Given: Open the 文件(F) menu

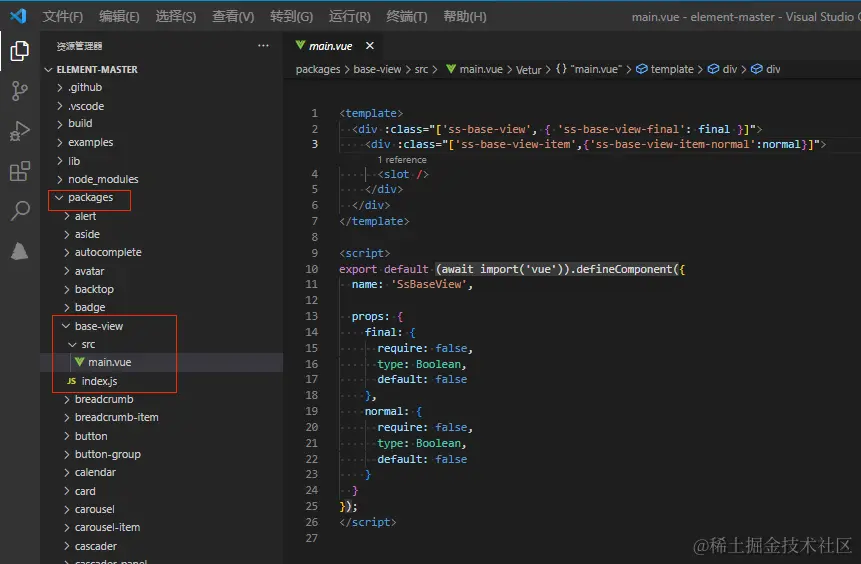Looking at the screenshot, I should (63, 16).
